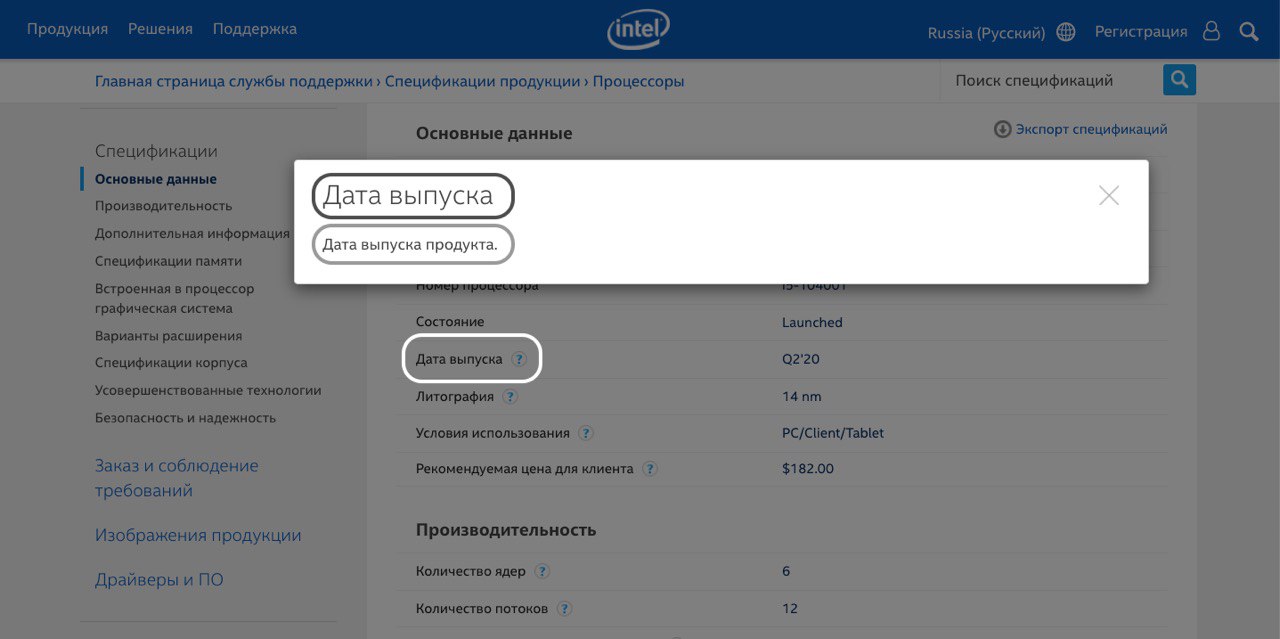This screenshot has height=639, width=1280.
Task: Go to Главная страница службы поддержки breadcrumb
Action: pos(233,81)
